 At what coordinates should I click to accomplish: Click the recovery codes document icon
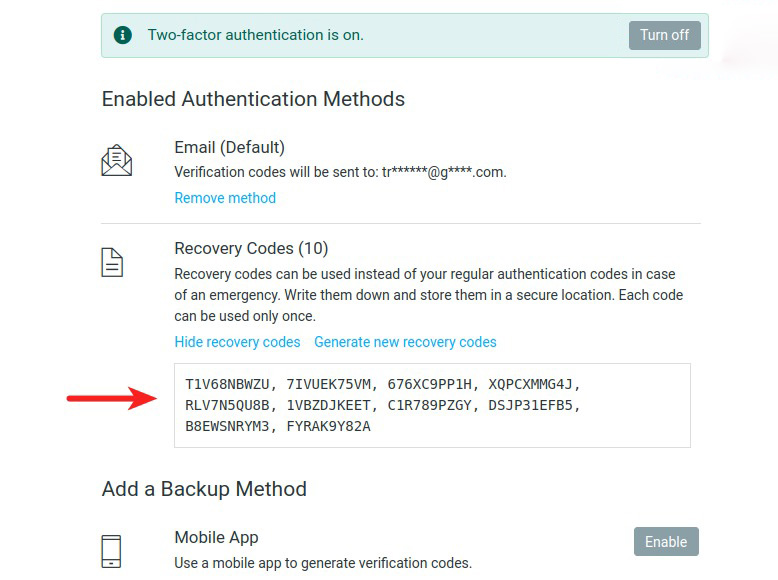[113, 262]
